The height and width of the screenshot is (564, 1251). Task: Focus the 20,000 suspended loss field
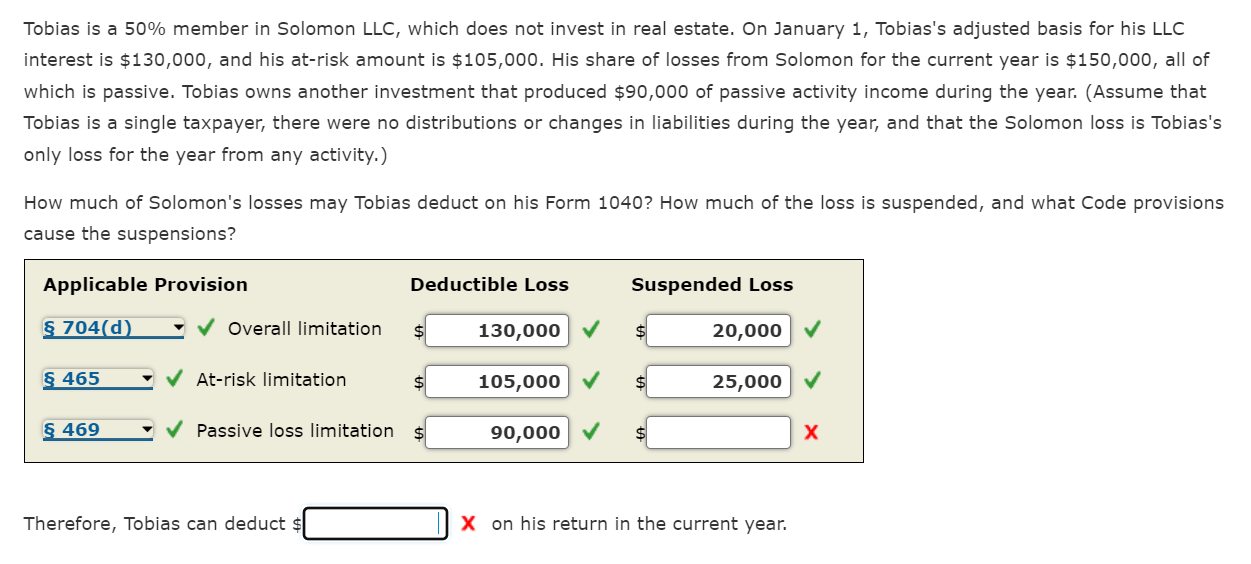718,330
